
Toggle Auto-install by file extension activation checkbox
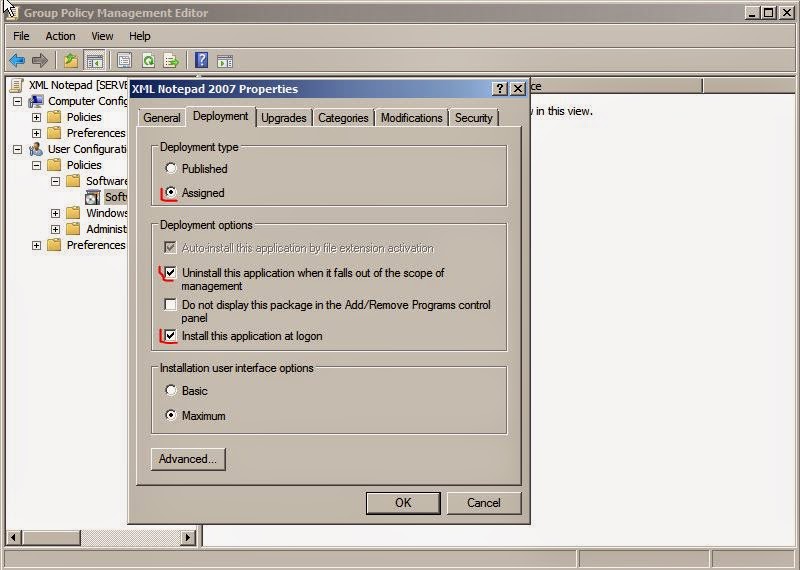[170, 248]
